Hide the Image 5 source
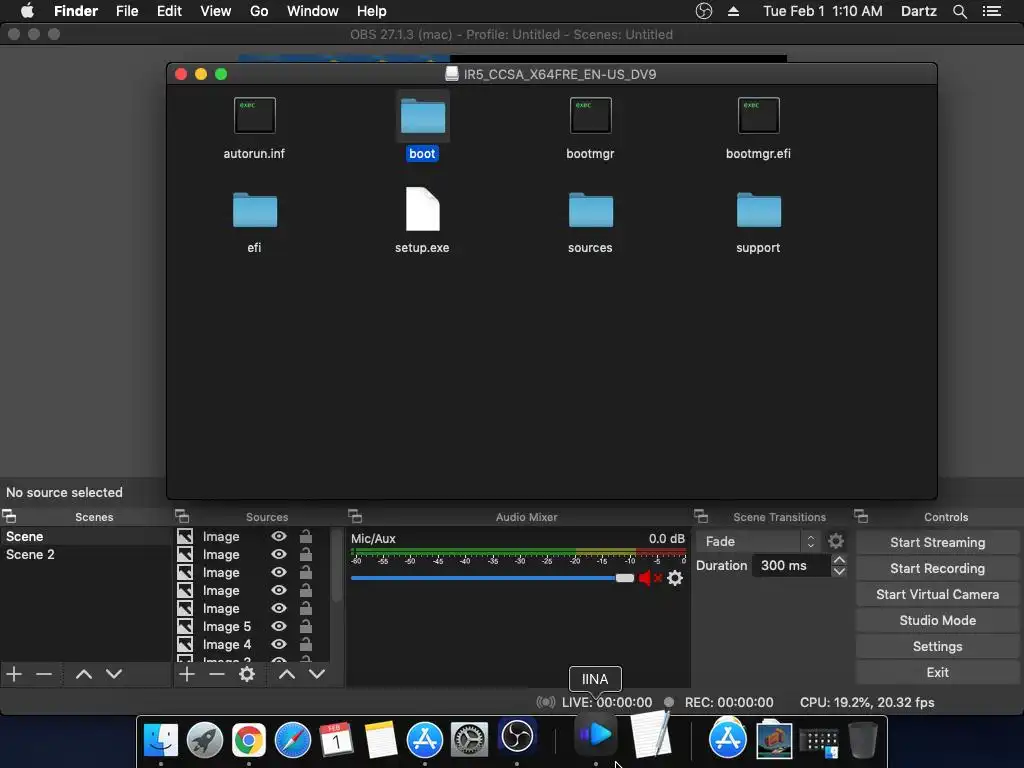1024x768 pixels. click(x=279, y=626)
